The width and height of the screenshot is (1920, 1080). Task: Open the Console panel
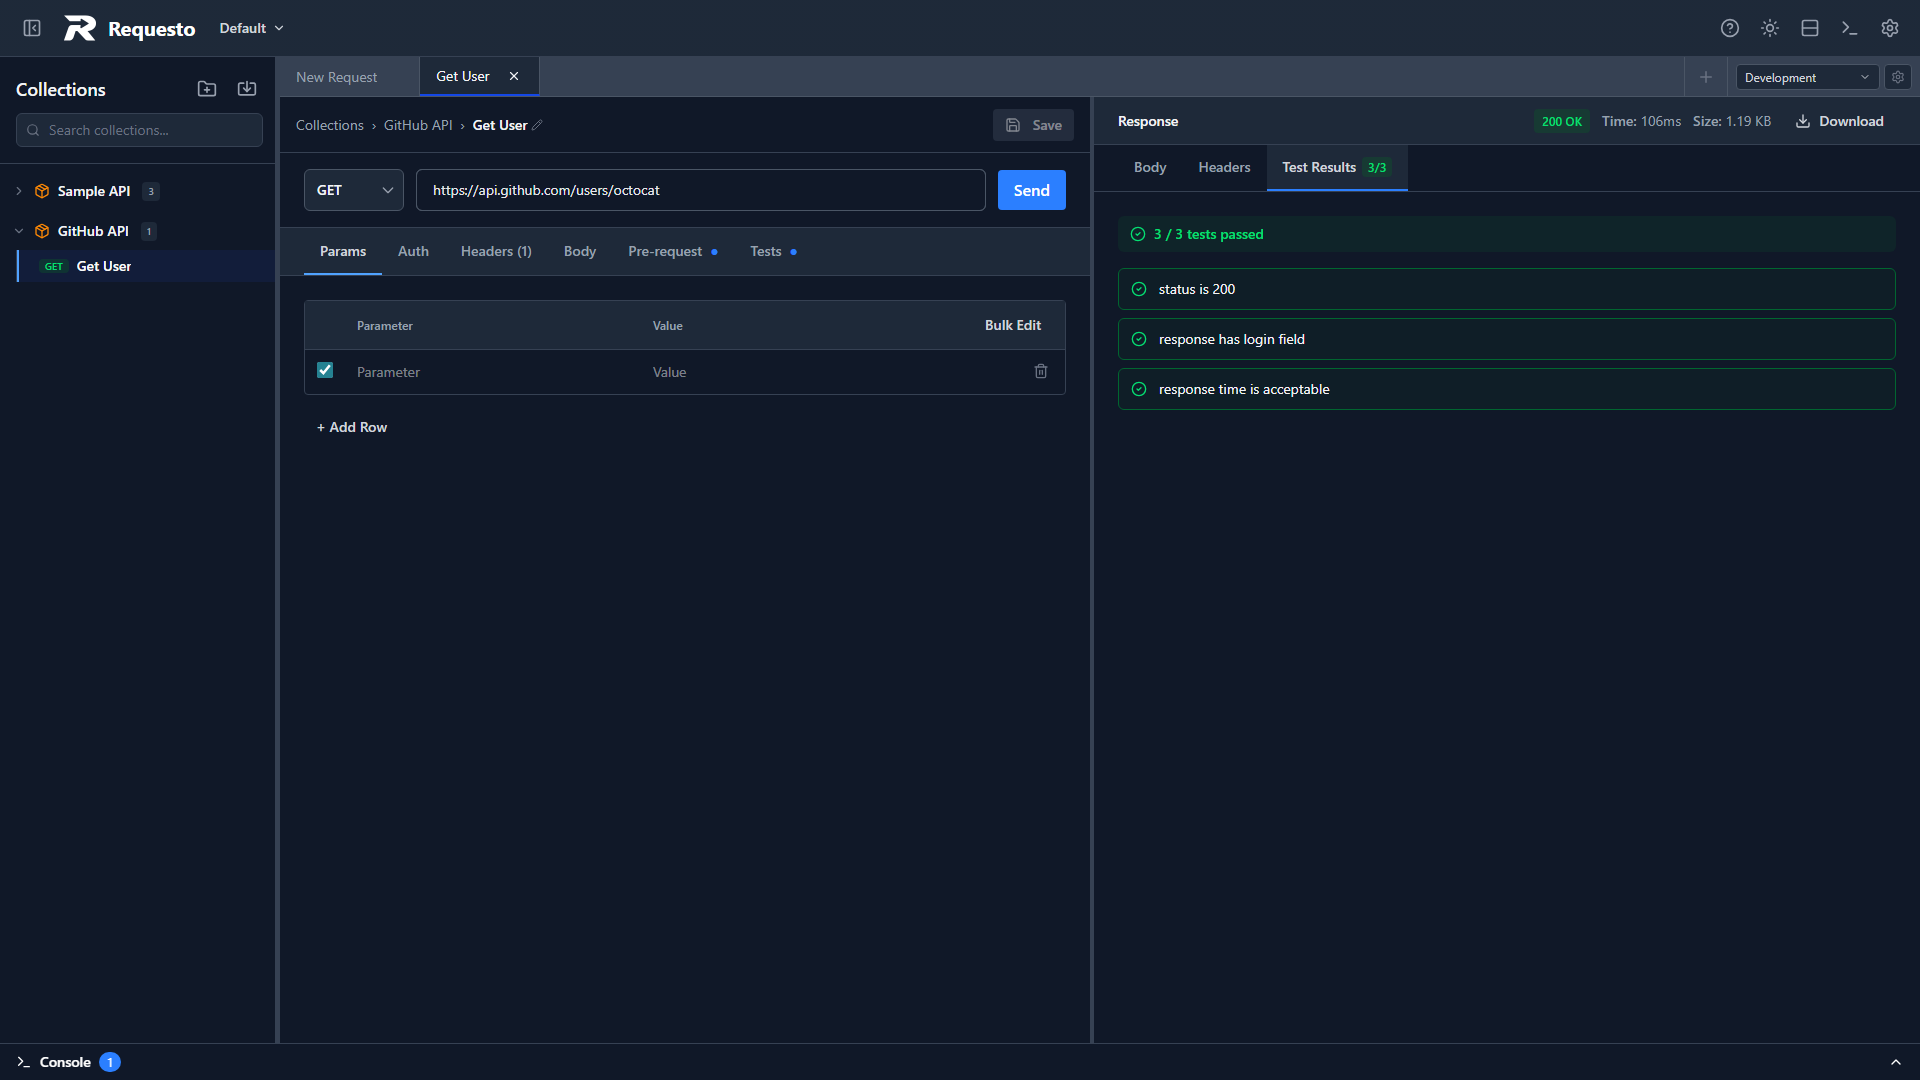[x=67, y=1062]
